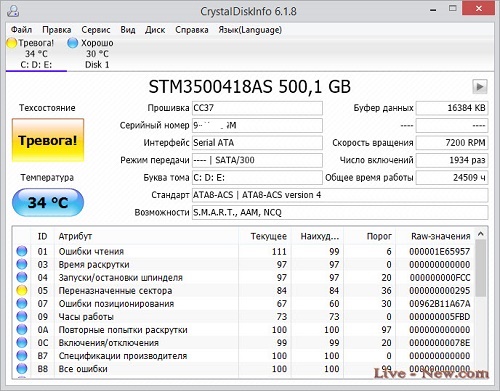Click the attribute list scrollbar up arrow

(481, 234)
